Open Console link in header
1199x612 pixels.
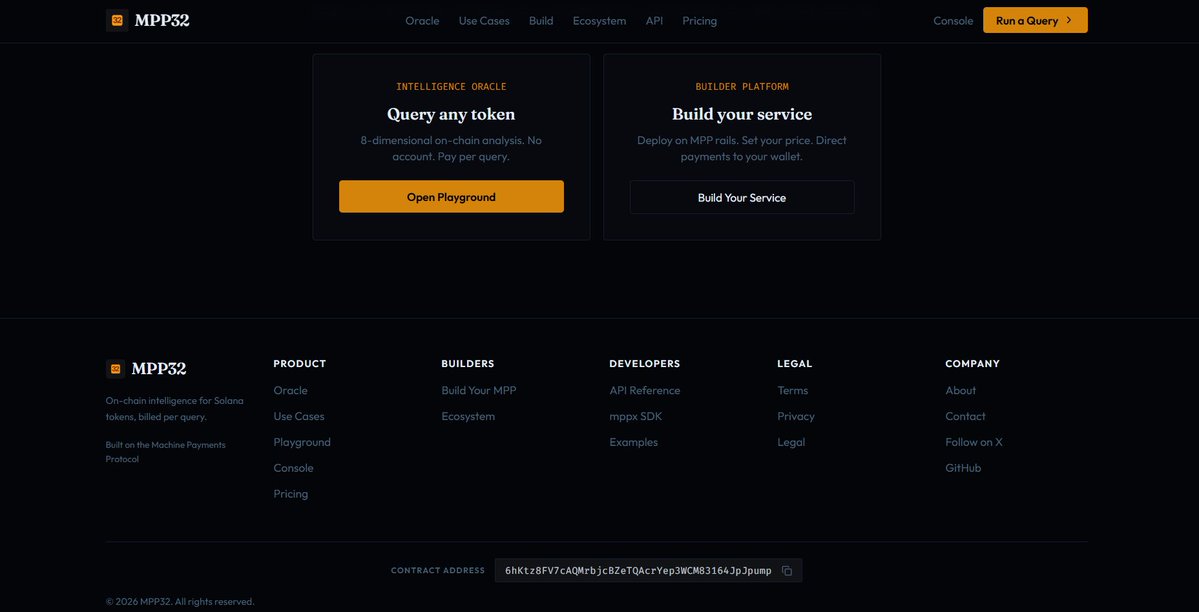[x=954, y=21]
